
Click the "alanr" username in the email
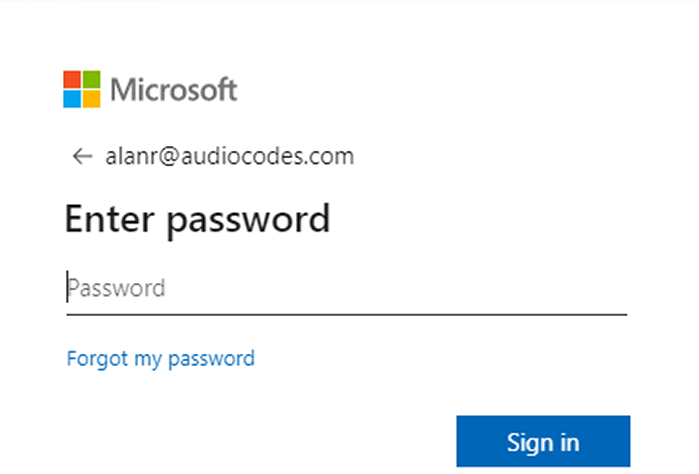[128, 156]
